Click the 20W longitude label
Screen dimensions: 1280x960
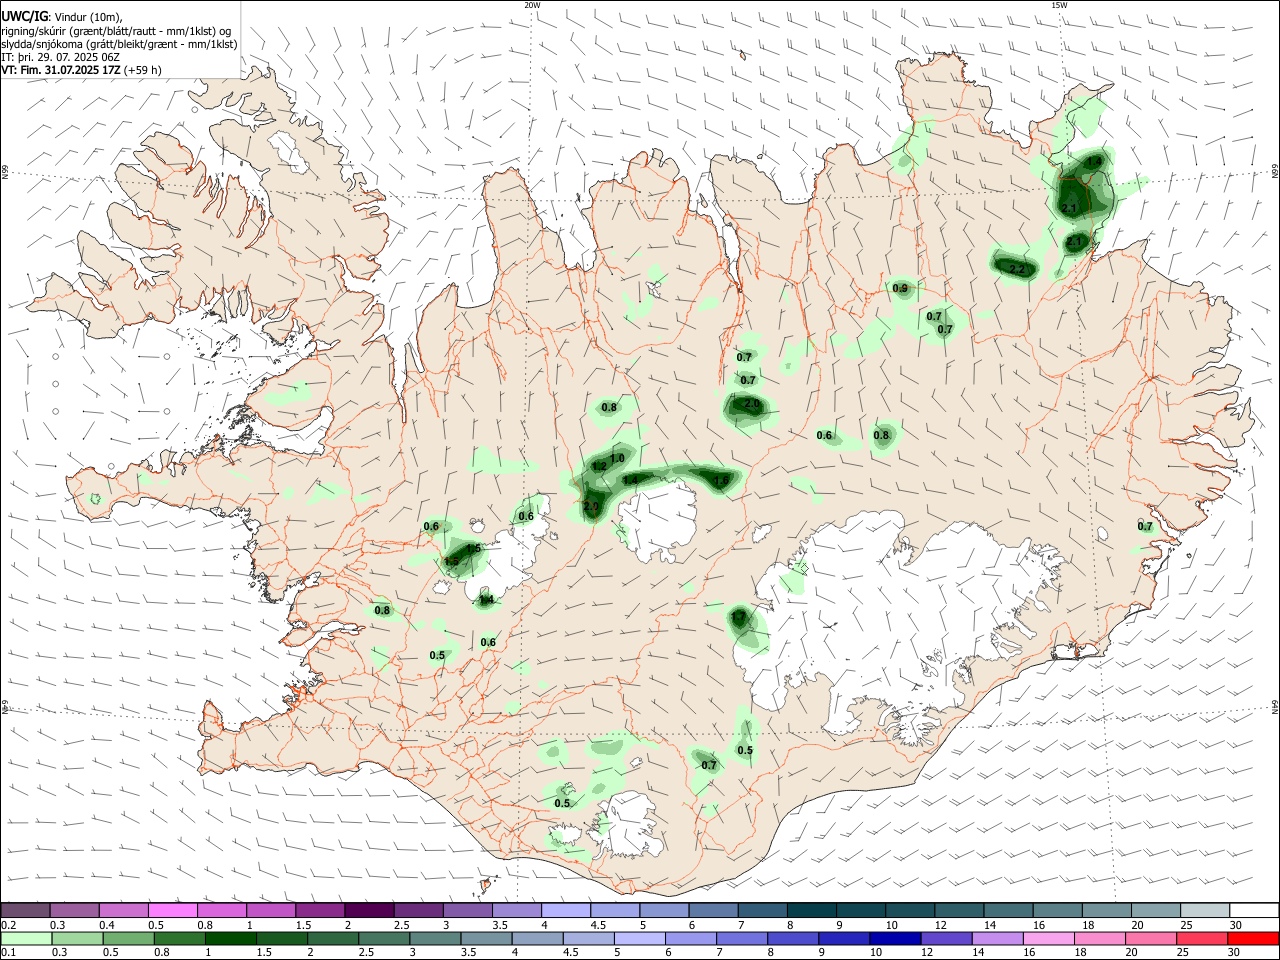(x=532, y=5)
